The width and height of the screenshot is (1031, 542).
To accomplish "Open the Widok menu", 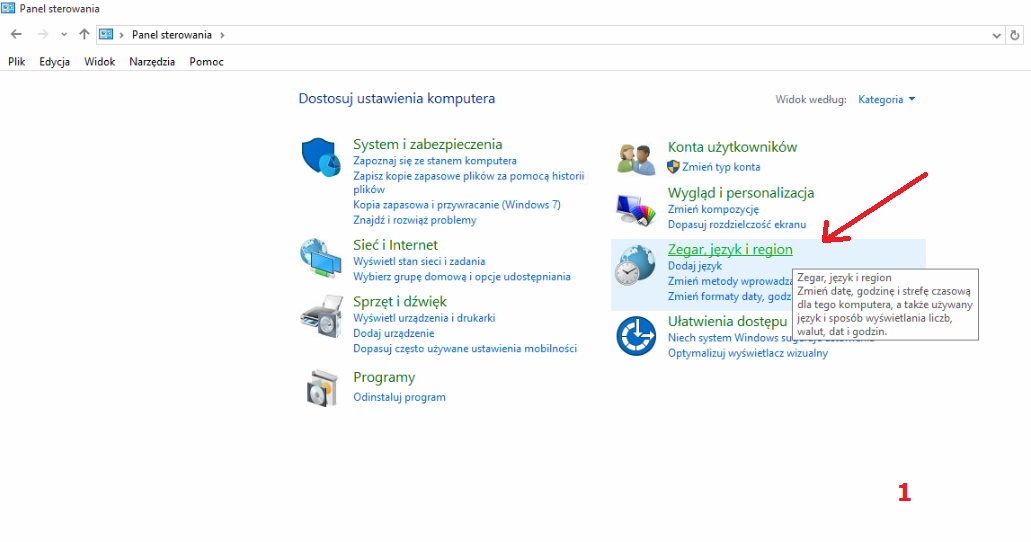I will pyautogui.click(x=99, y=62).
